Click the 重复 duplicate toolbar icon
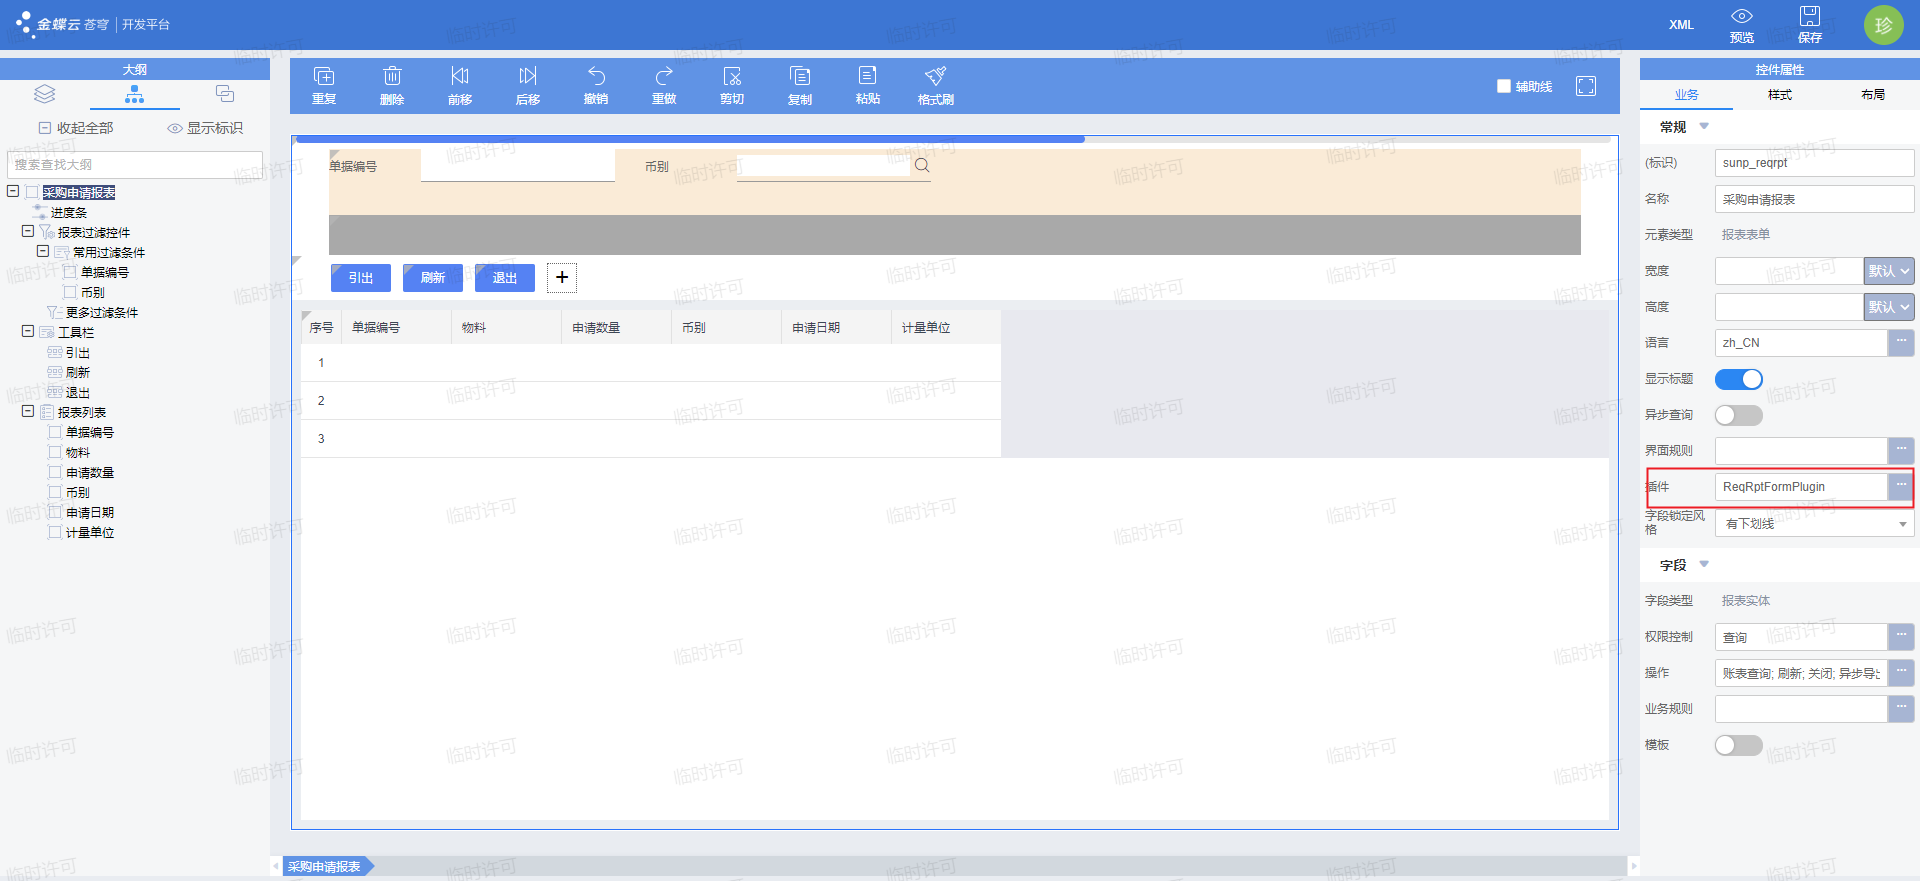The width and height of the screenshot is (1920, 881). (324, 77)
